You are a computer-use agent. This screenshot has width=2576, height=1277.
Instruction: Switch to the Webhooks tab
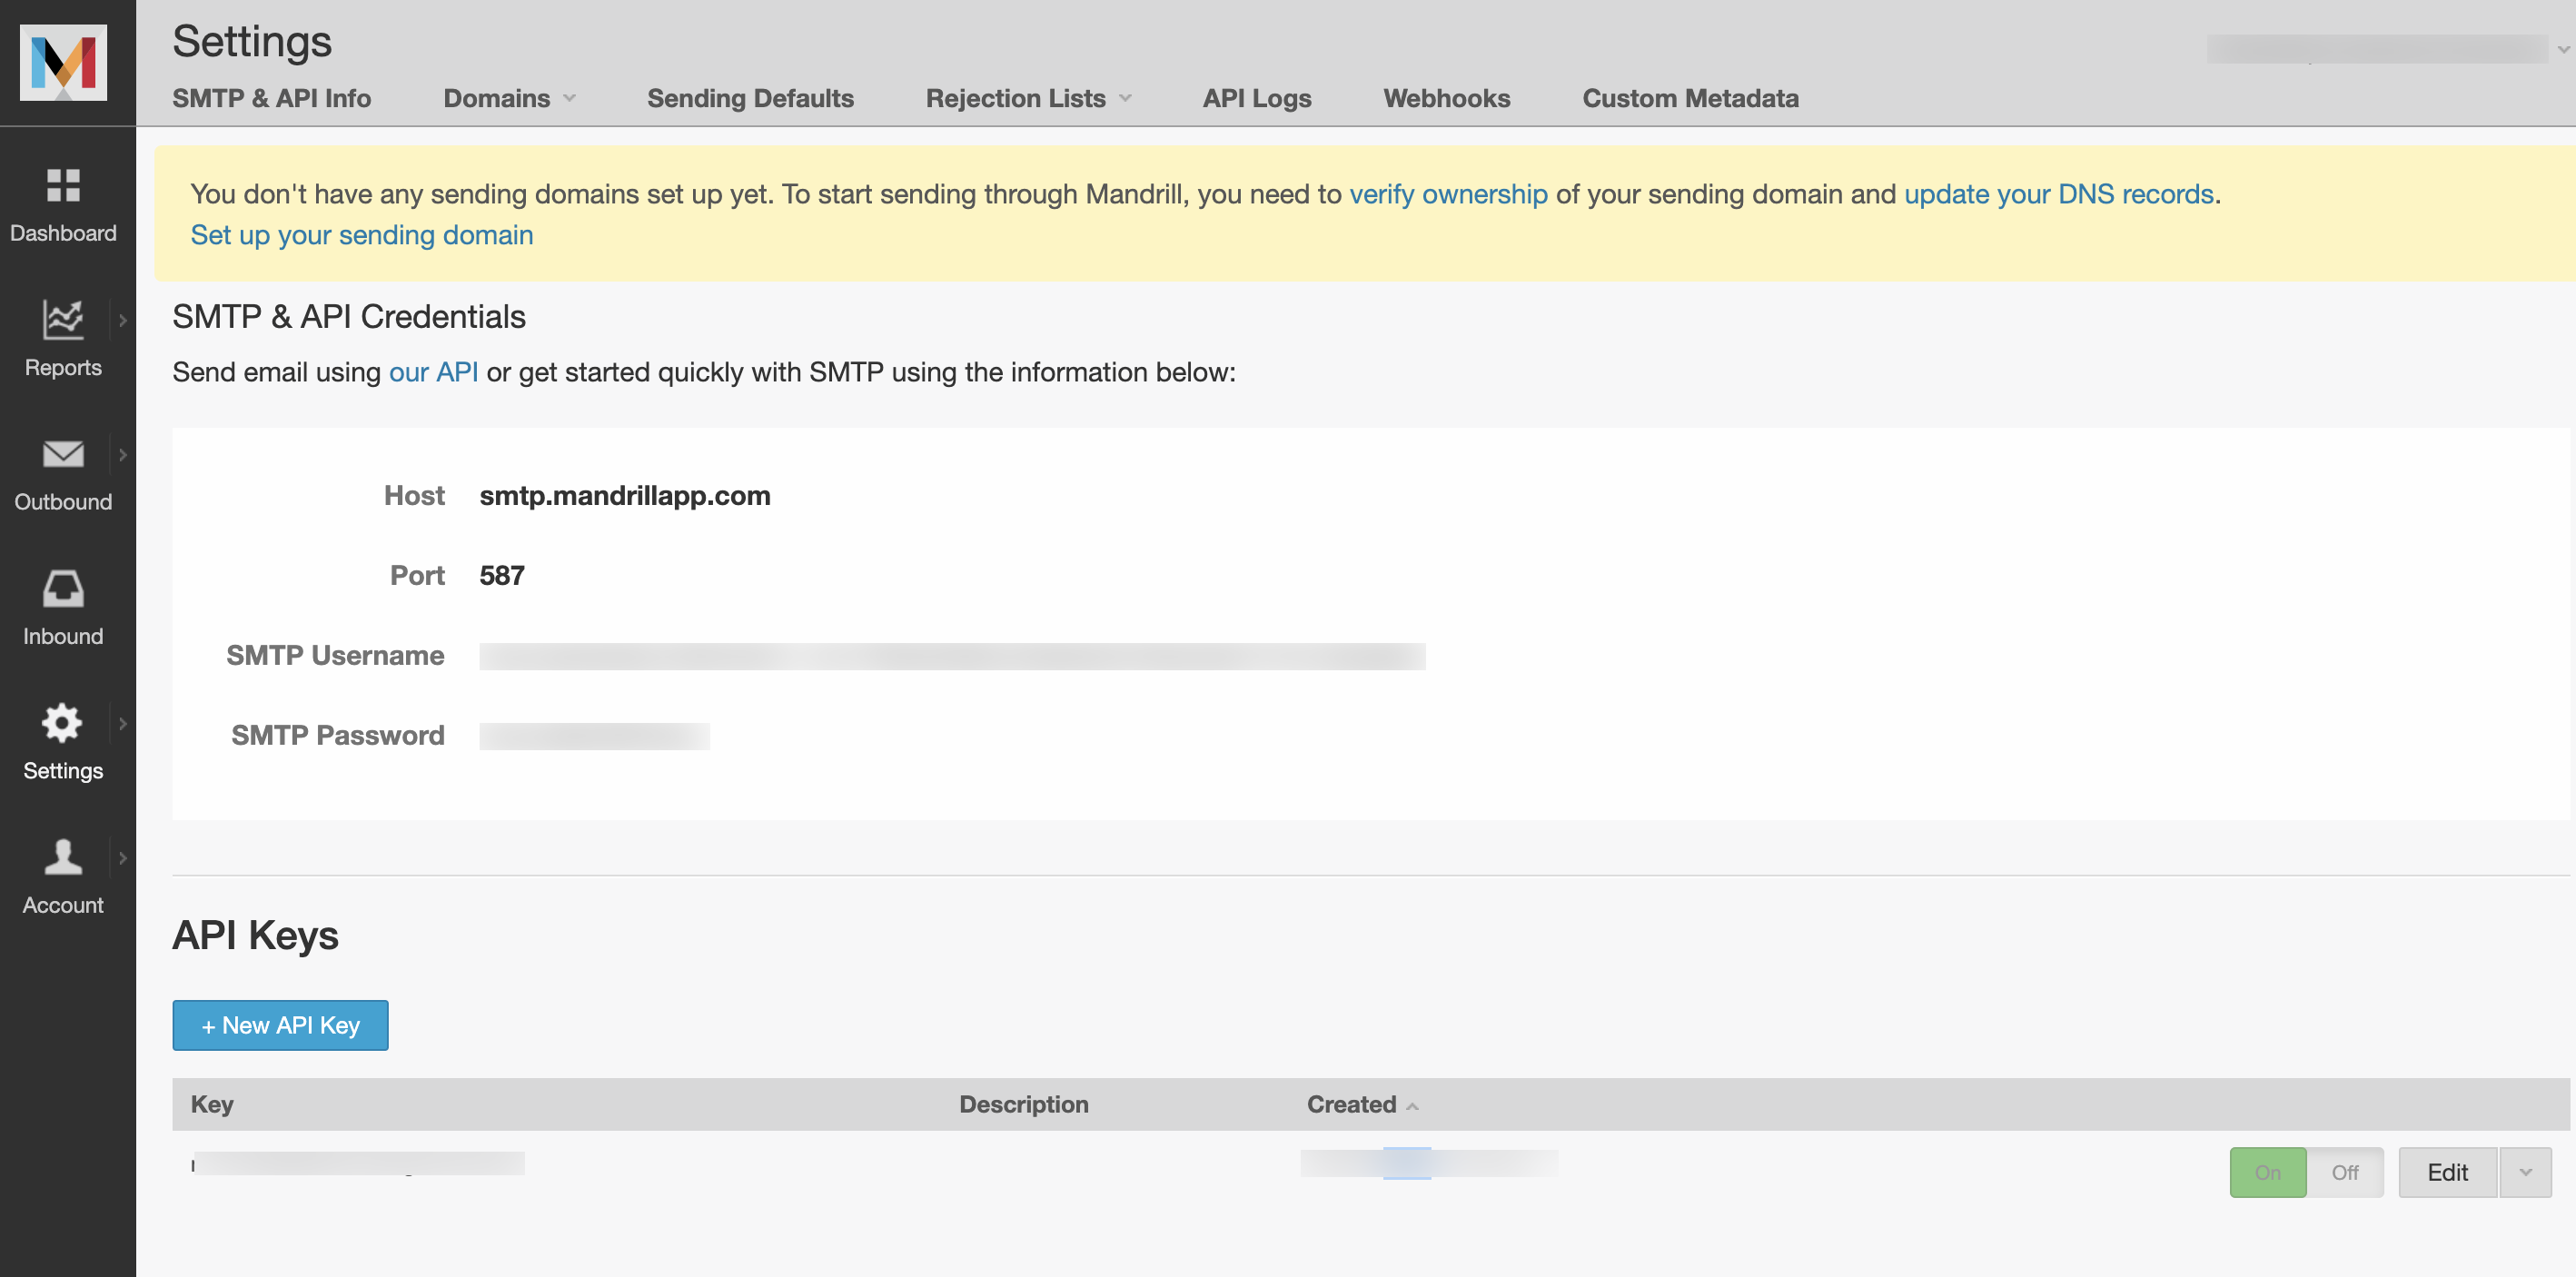coord(1446,98)
